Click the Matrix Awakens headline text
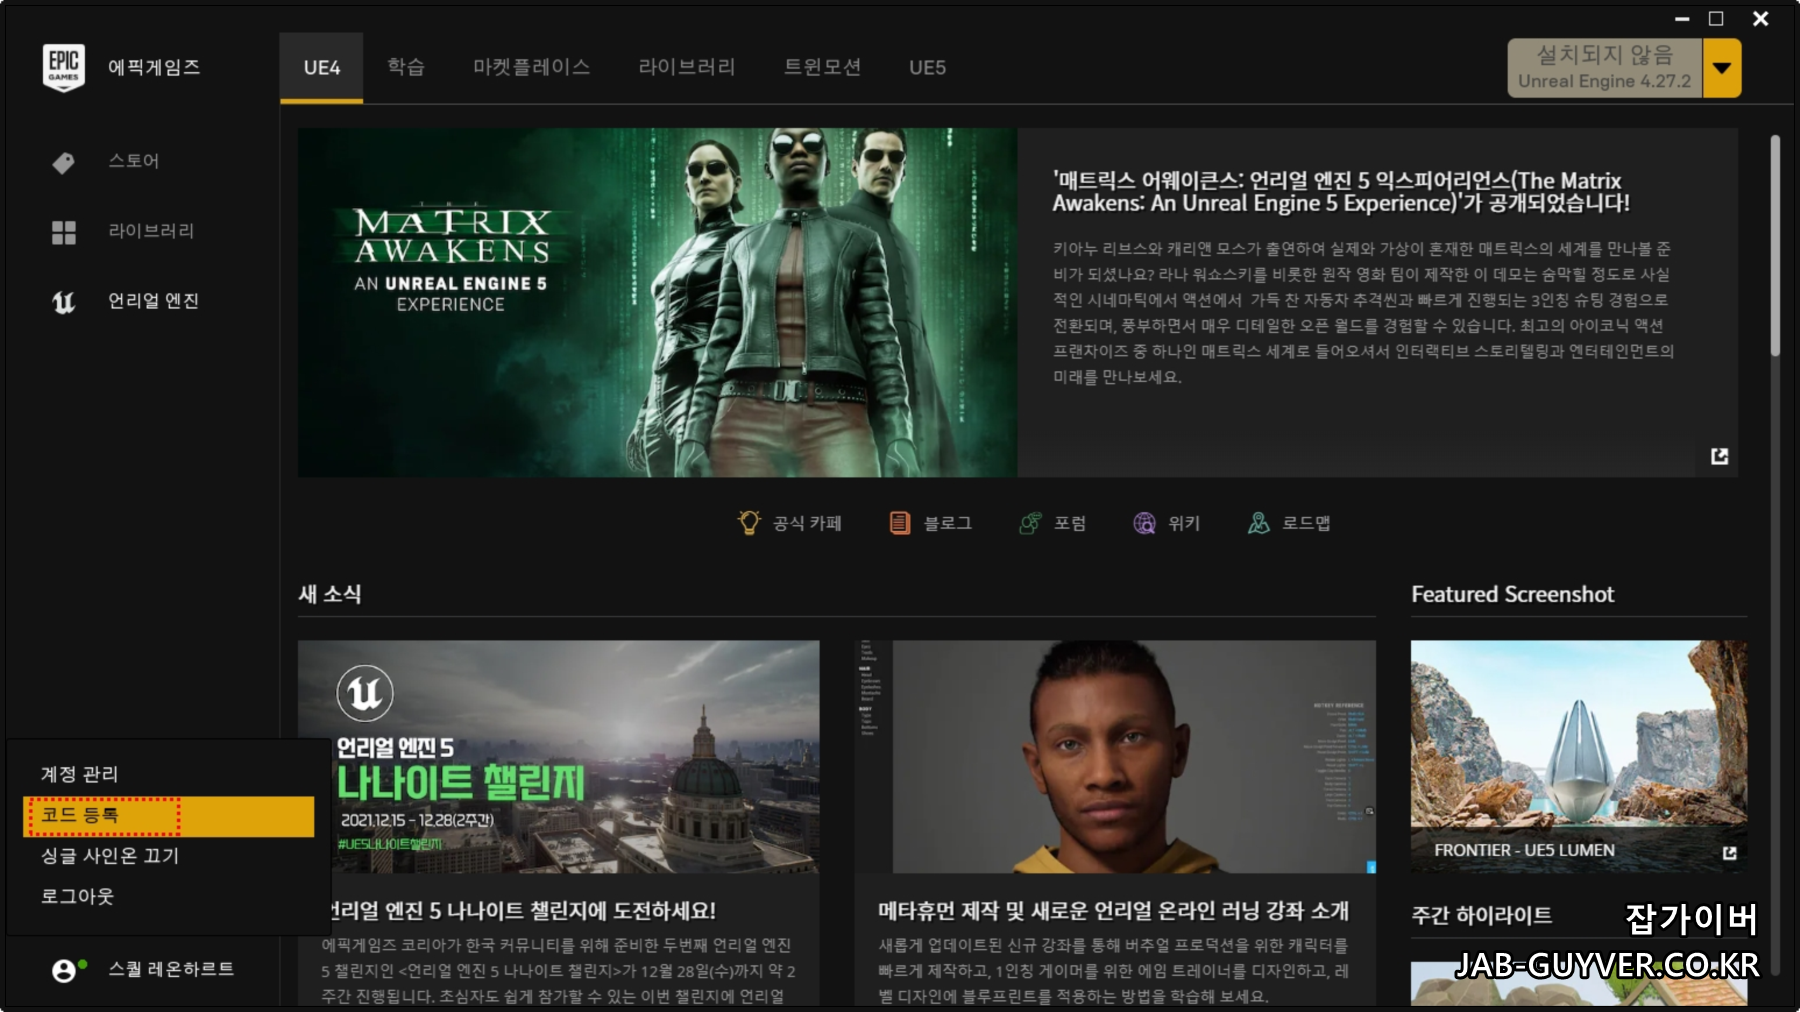Screen dimensions: 1800x1012 point(1341,192)
